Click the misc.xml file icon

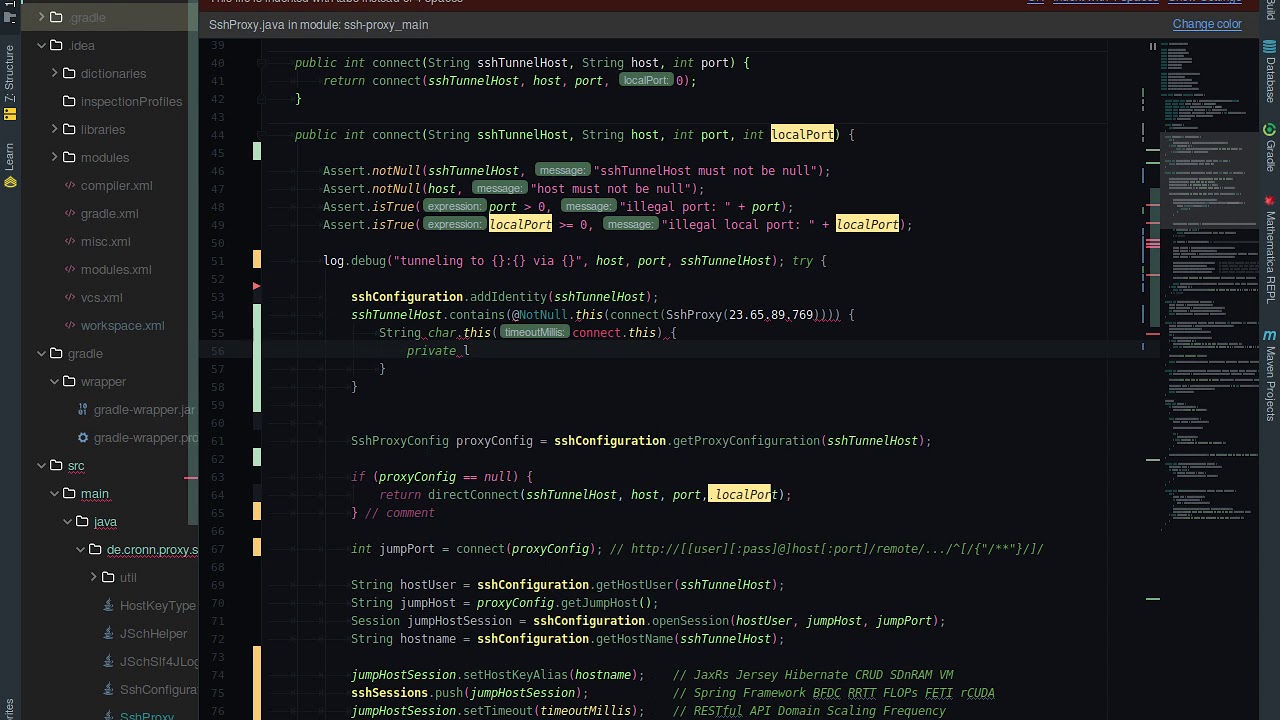(x=70, y=241)
